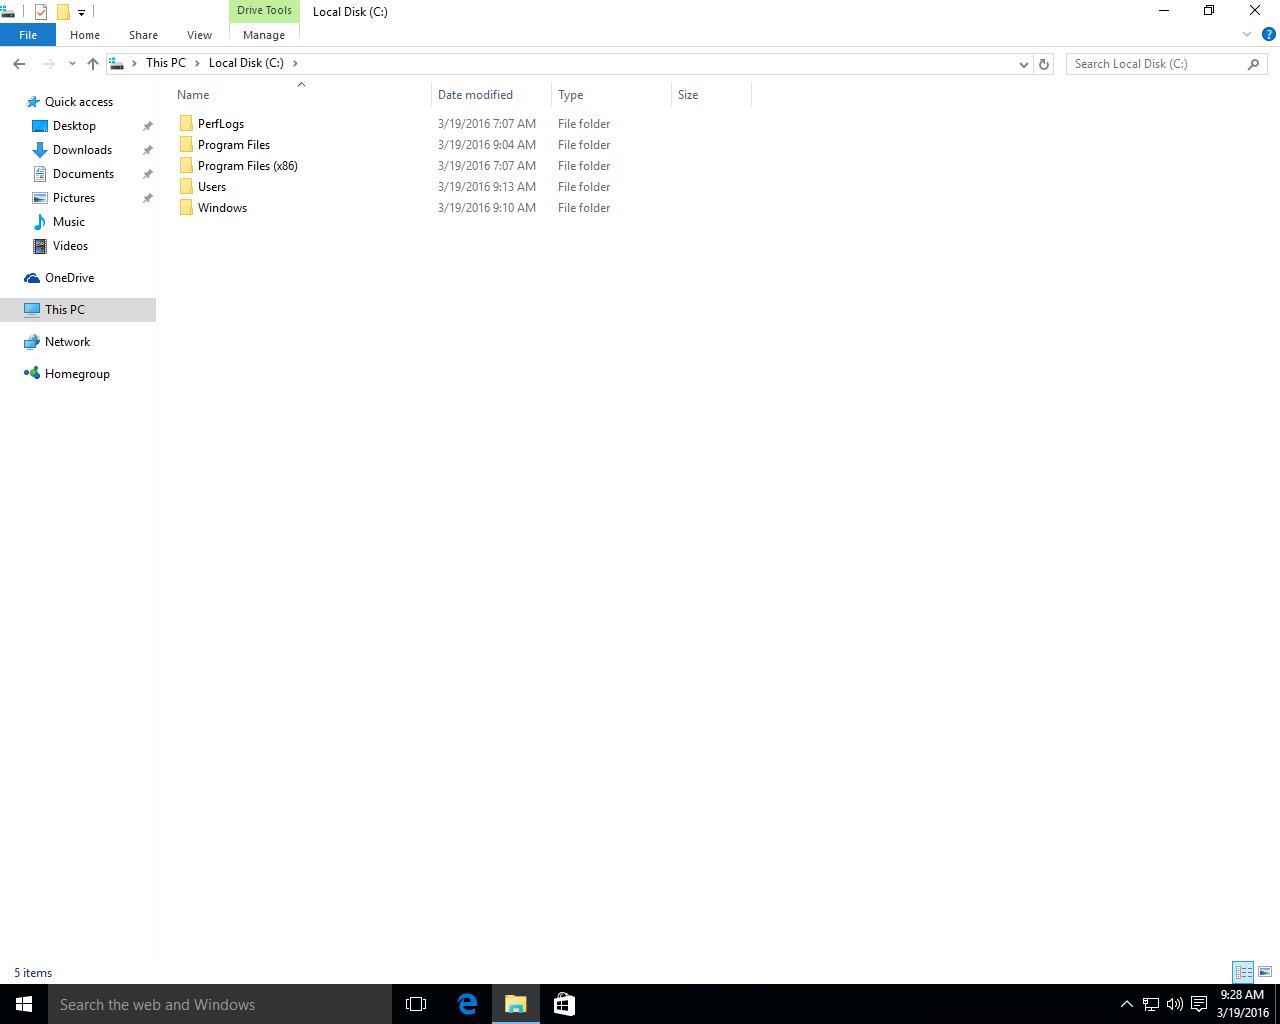Switch to the Home ribbon tab
Image resolution: width=1280 pixels, height=1024 pixels.
tap(85, 35)
